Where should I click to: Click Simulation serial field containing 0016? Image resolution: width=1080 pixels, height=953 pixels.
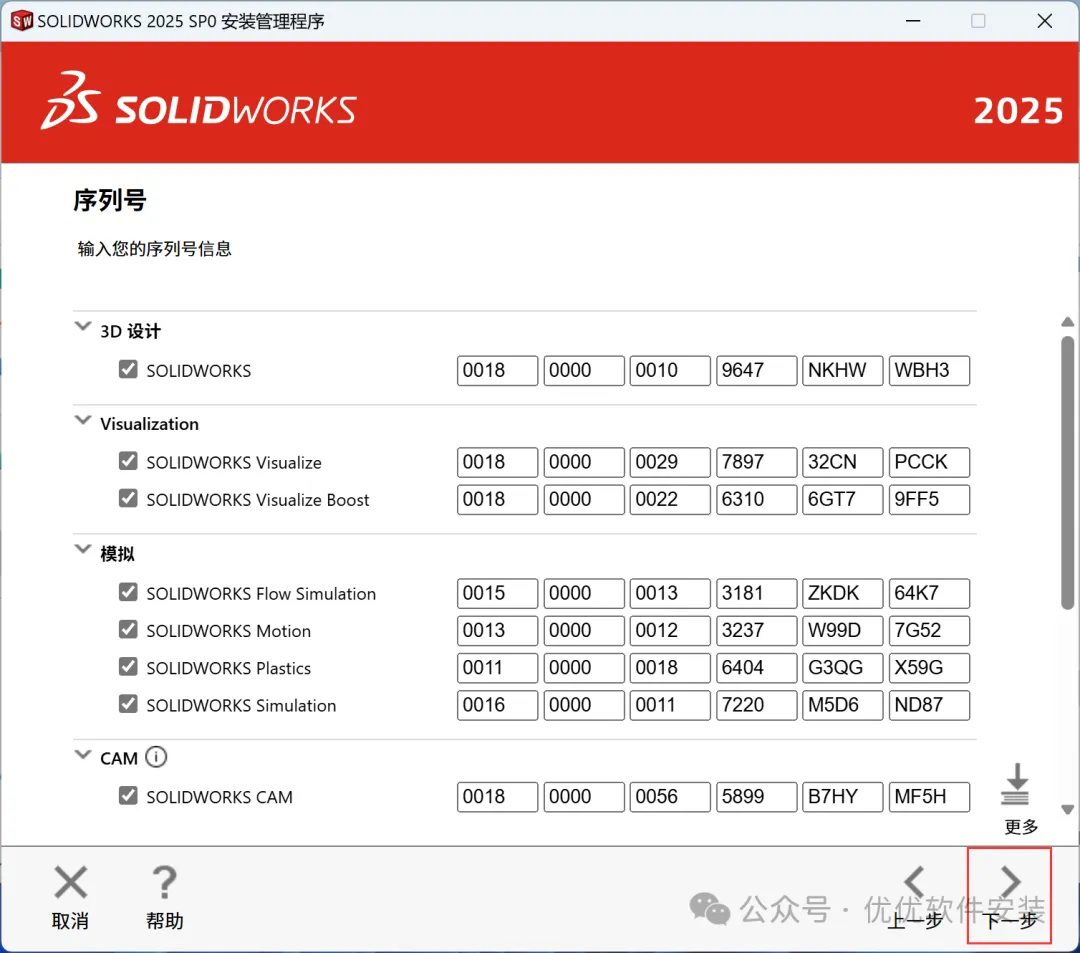(497, 705)
